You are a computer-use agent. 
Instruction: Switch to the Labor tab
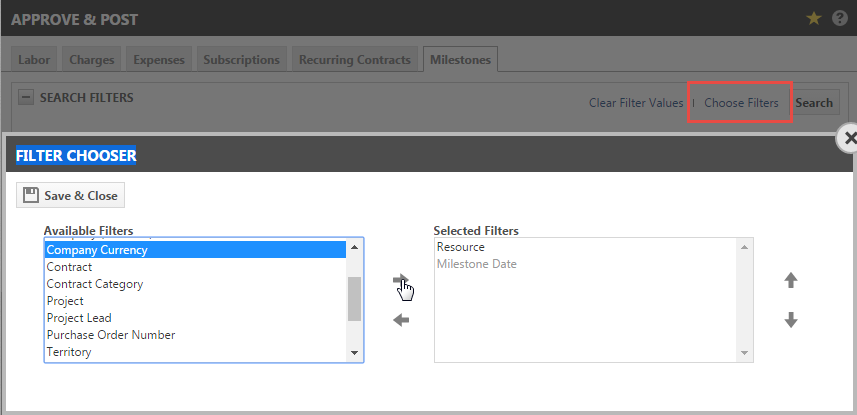click(x=34, y=60)
